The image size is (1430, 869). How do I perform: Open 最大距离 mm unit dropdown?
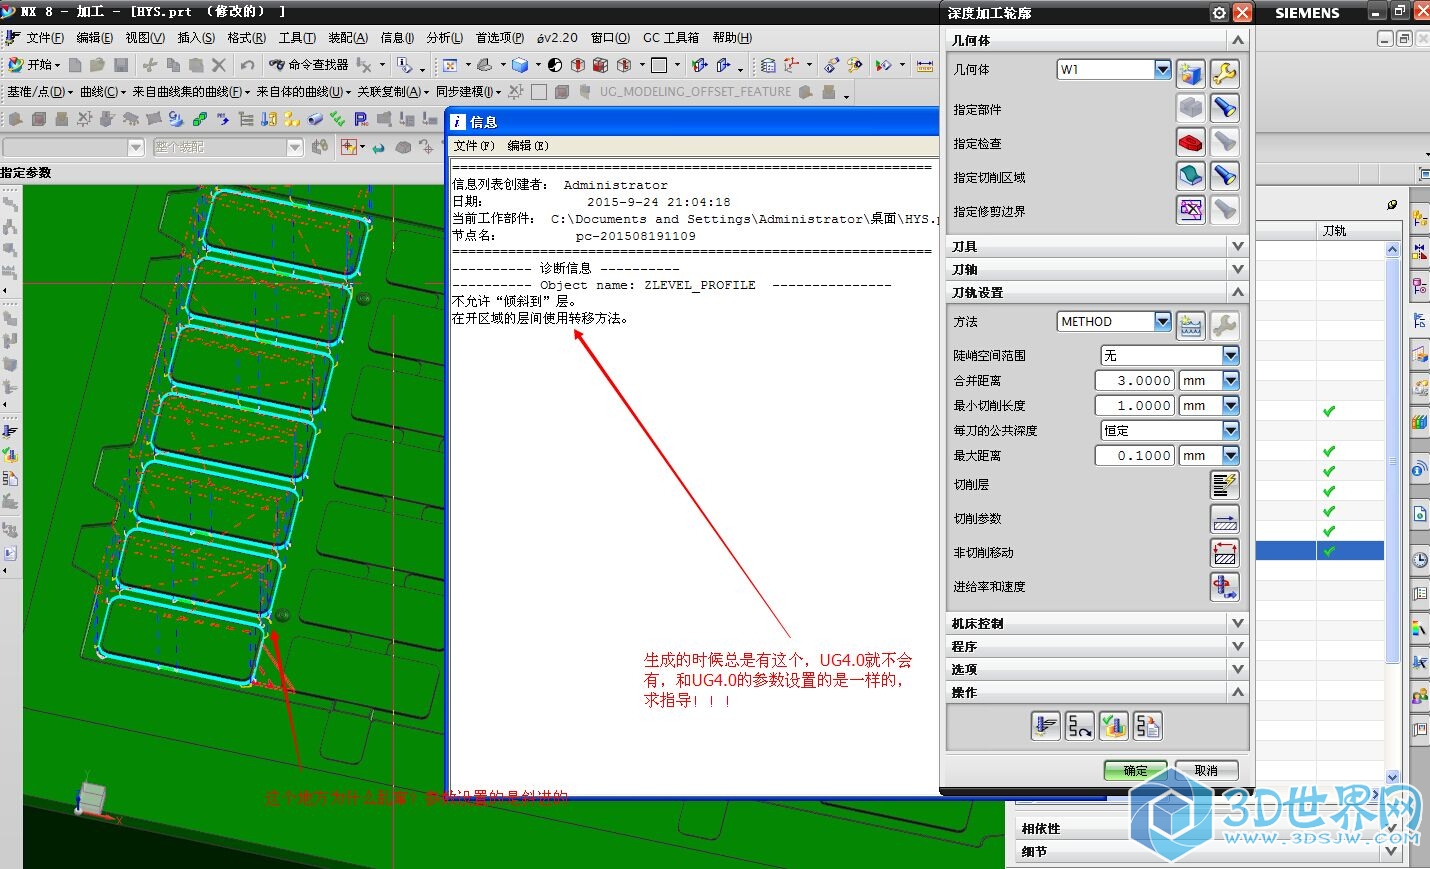point(1231,455)
